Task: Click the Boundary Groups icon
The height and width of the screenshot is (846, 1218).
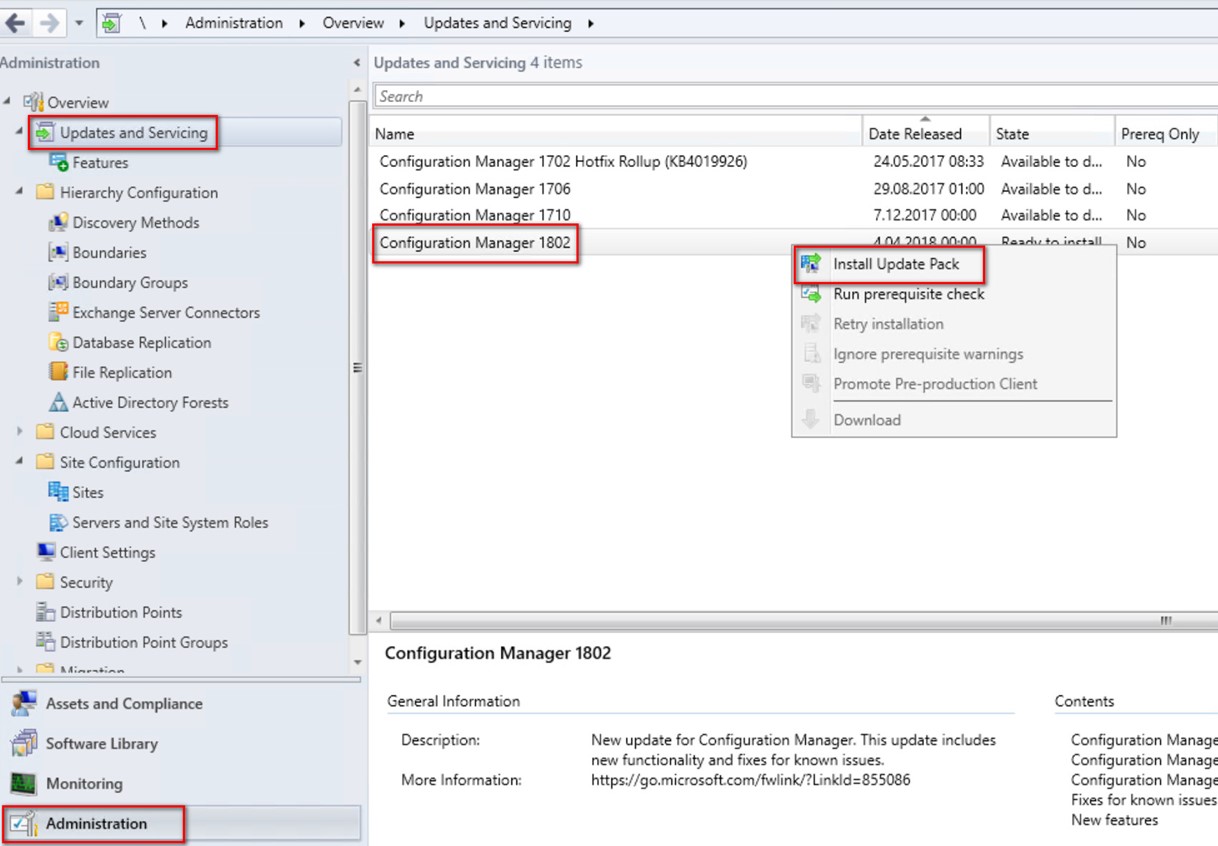Action: [58, 282]
